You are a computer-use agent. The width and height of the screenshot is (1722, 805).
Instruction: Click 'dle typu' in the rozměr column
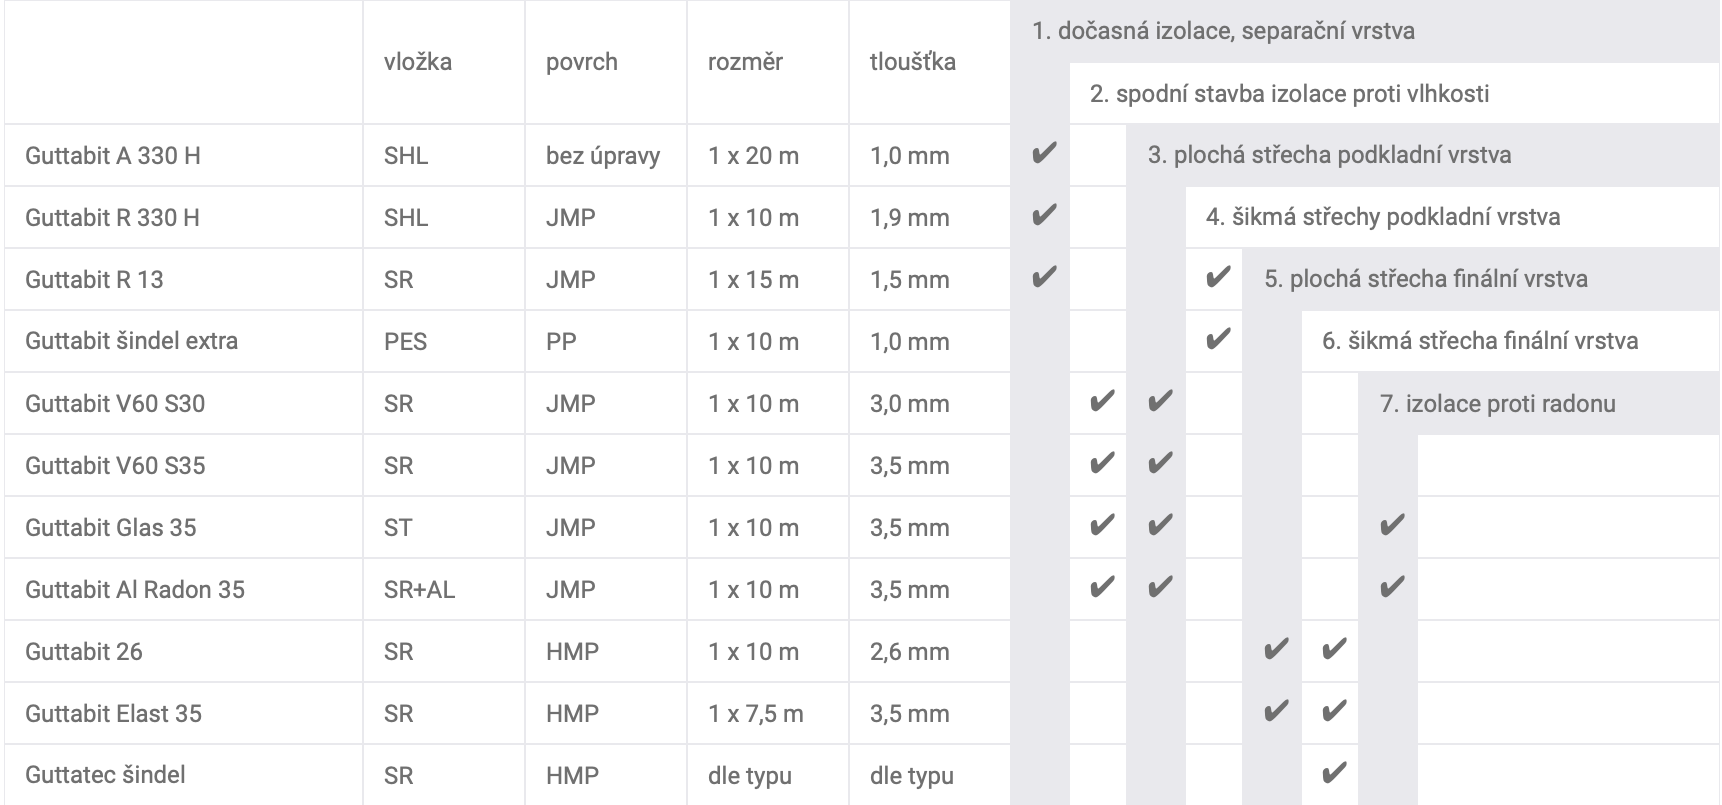pyautogui.click(x=750, y=776)
